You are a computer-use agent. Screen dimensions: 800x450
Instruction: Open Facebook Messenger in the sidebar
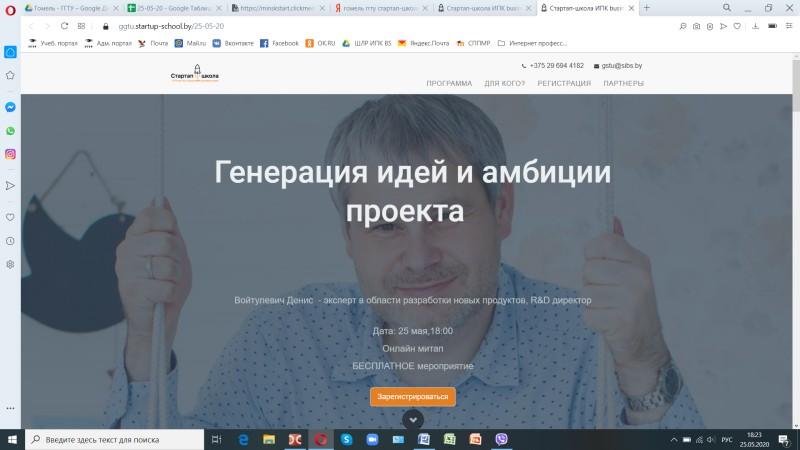coord(10,107)
